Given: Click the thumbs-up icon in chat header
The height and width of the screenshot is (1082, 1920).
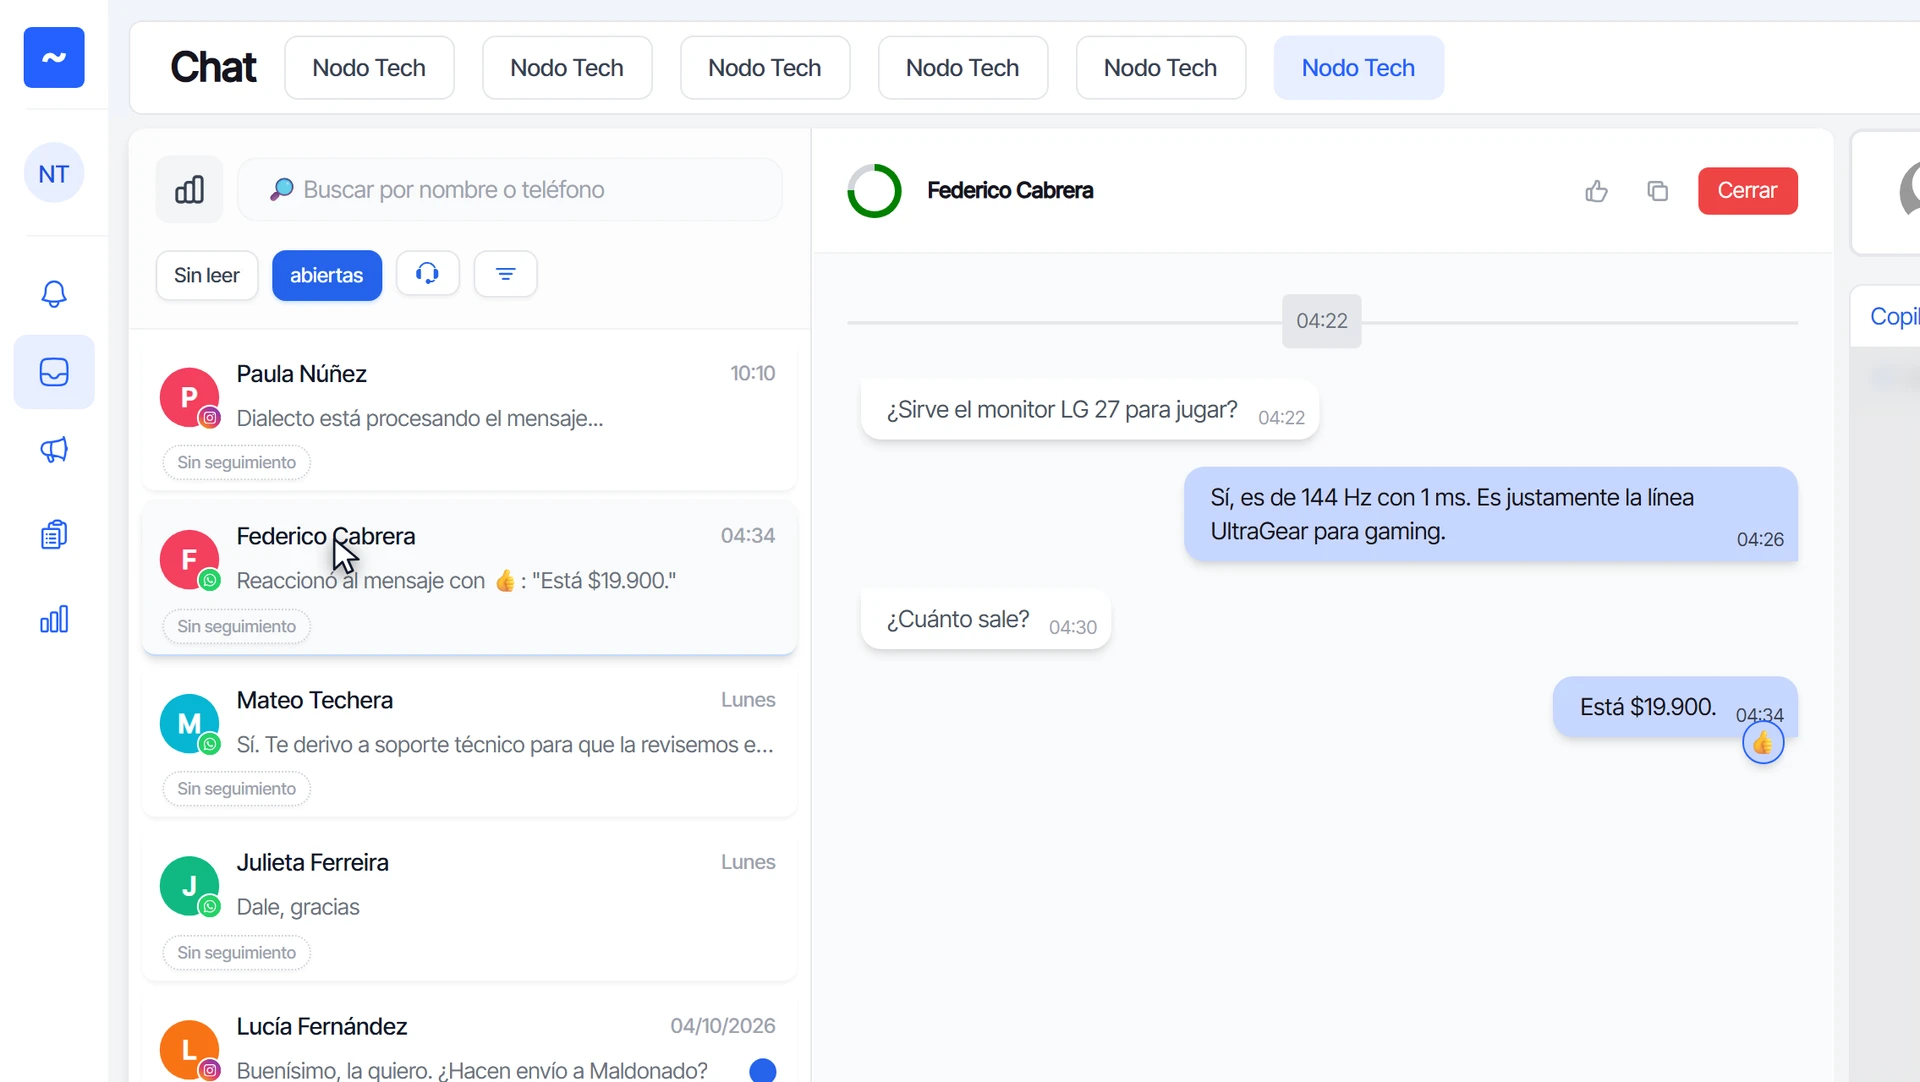Looking at the screenshot, I should pos(1597,191).
